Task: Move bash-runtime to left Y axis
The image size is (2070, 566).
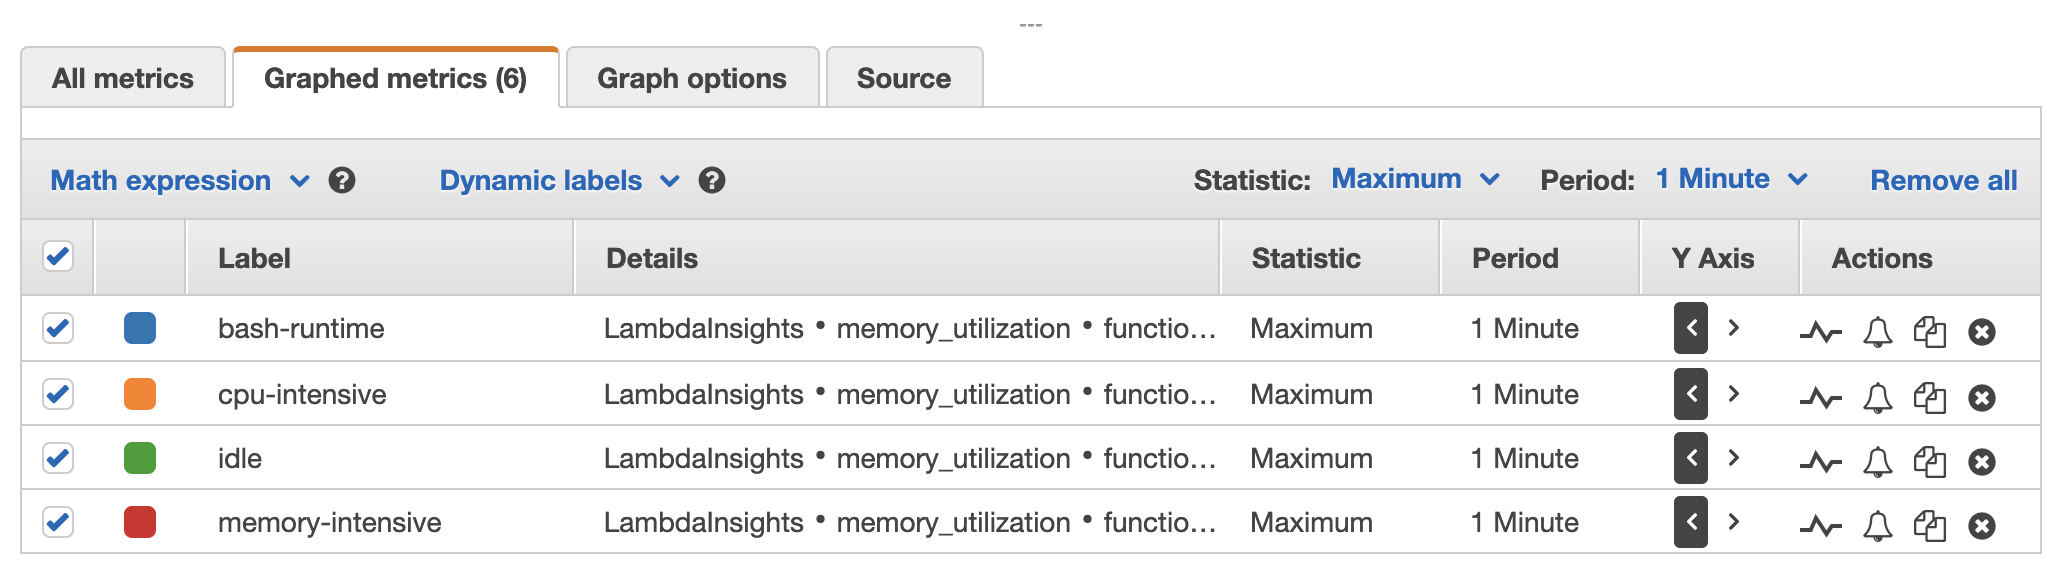Action: click(1690, 328)
